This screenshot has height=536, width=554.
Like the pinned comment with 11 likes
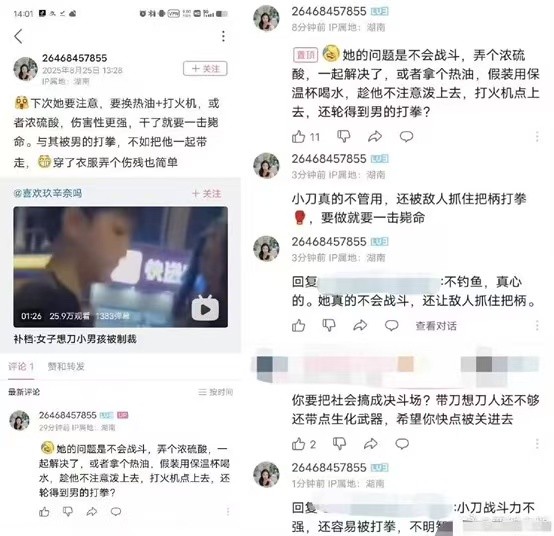(299, 136)
